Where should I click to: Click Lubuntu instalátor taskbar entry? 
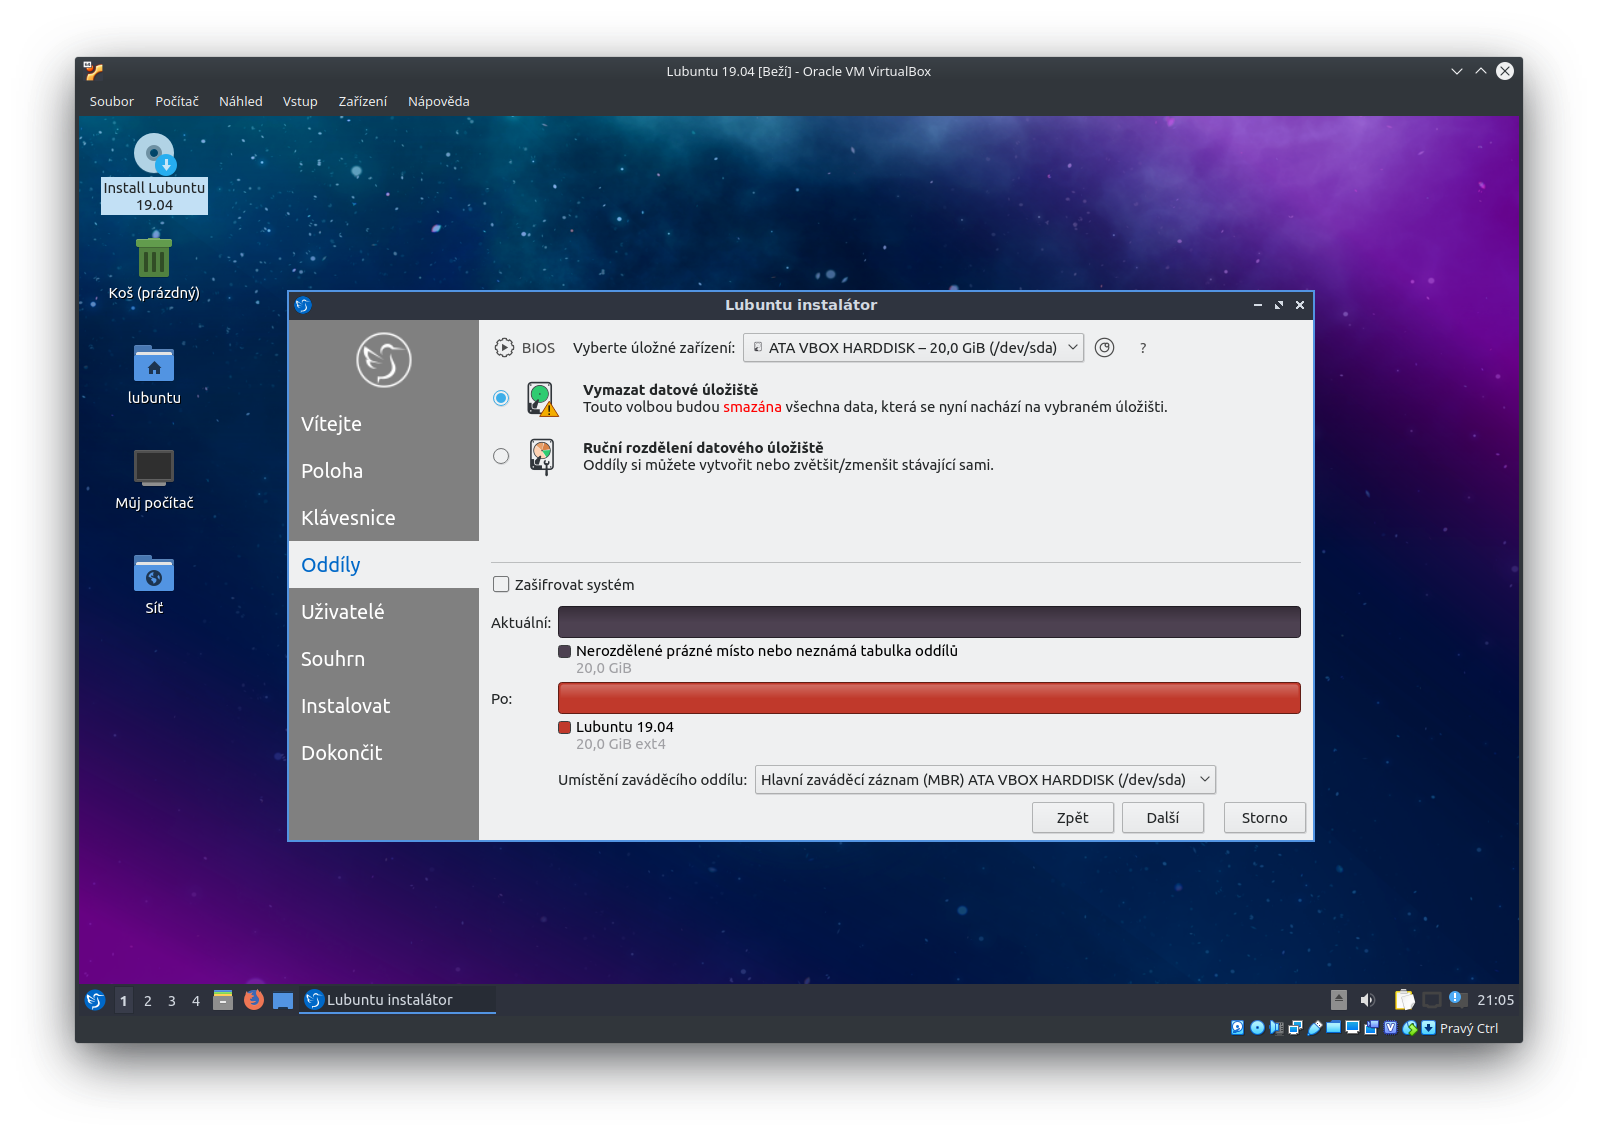397,1000
